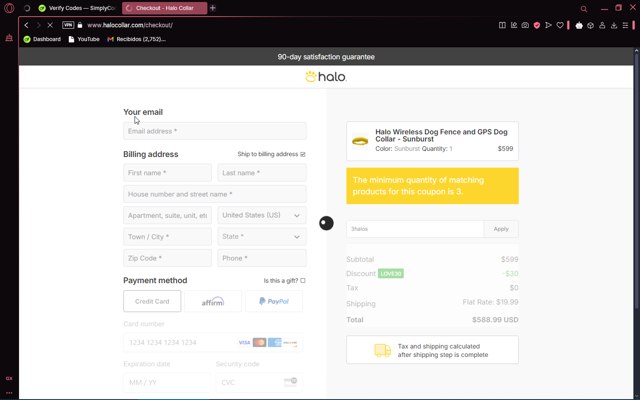640x400 pixels.
Task: Select Affirm payment method
Action: pyautogui.click(x=213, y=301)
